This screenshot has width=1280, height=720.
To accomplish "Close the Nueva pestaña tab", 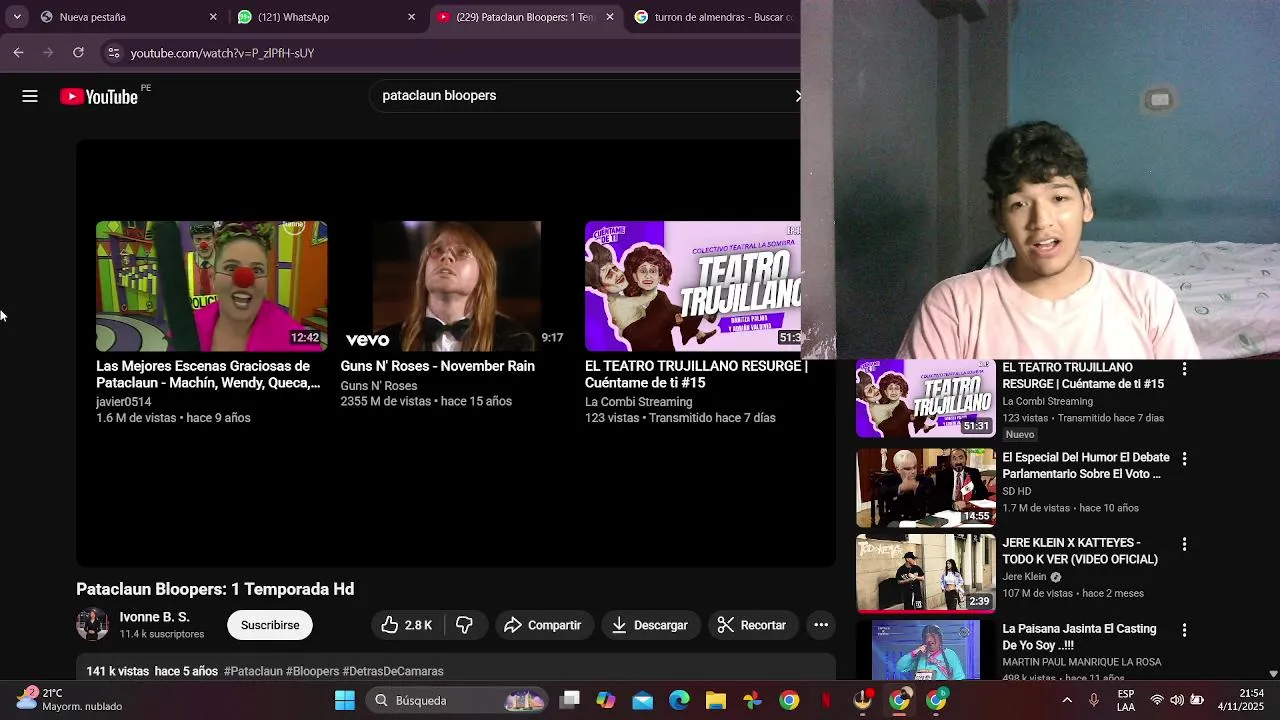I will pos(213,17).
